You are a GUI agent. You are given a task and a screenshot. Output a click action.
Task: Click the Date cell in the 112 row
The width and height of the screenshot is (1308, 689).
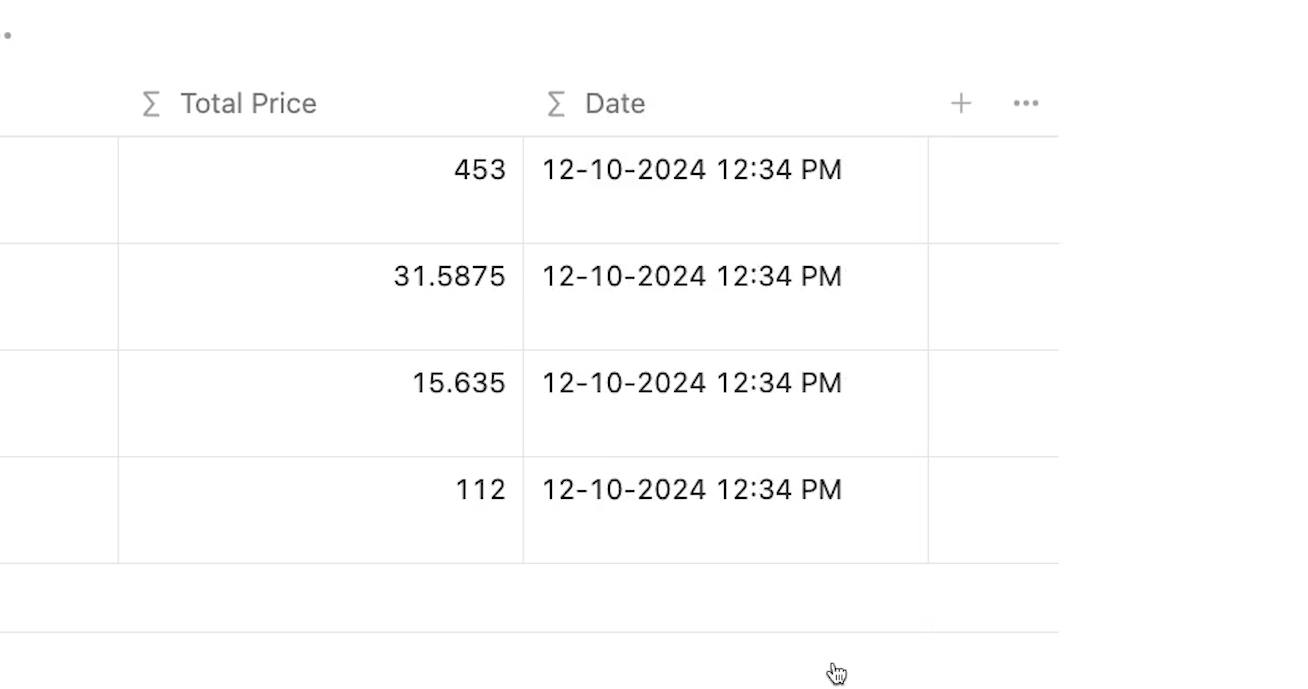click(x=726, y=510)
